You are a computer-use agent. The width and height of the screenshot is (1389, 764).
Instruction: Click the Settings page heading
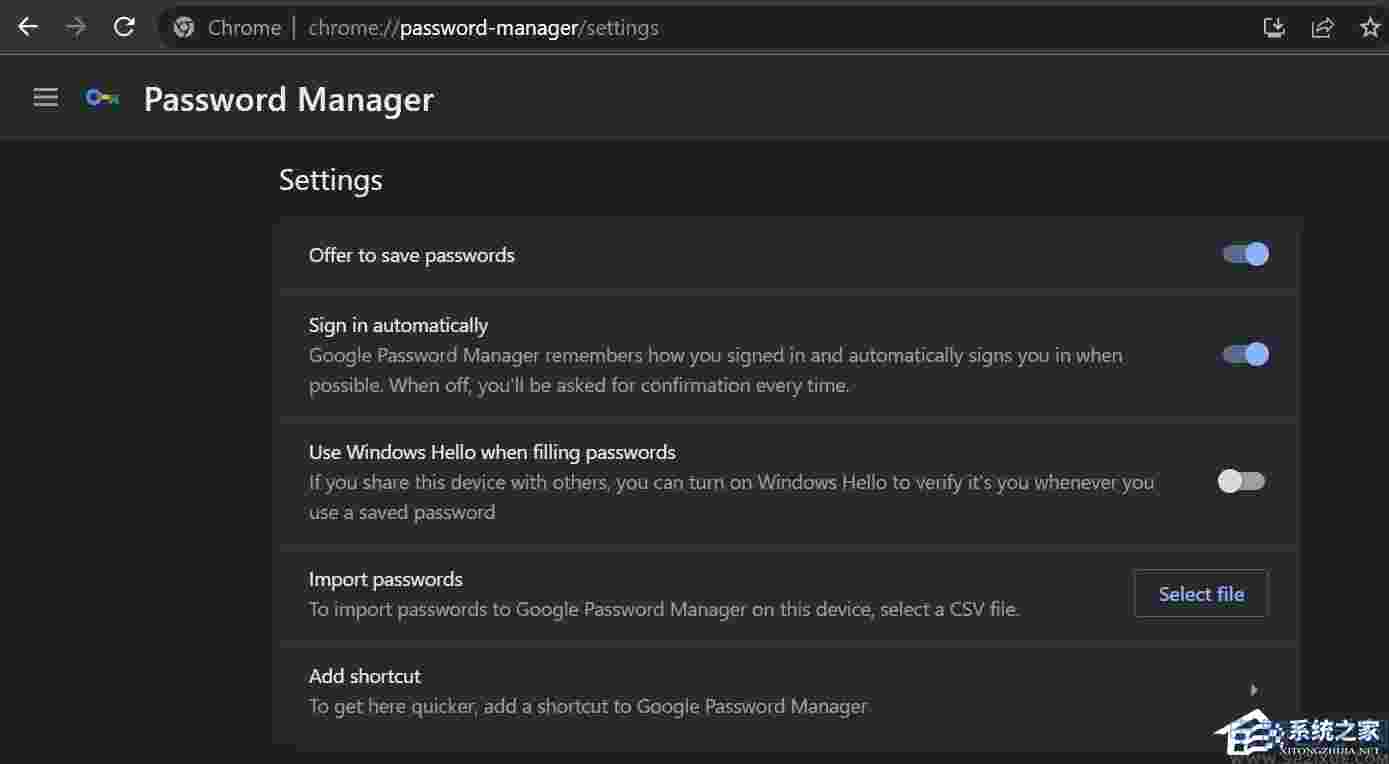(331, 180)
